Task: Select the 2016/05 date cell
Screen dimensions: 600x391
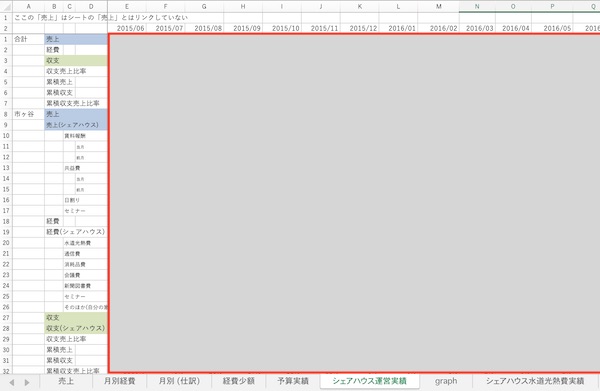Action: 552,28
